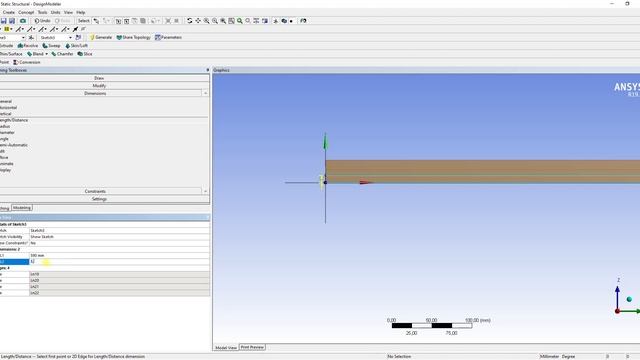Click the Save project icon

[x=3, y=21]
